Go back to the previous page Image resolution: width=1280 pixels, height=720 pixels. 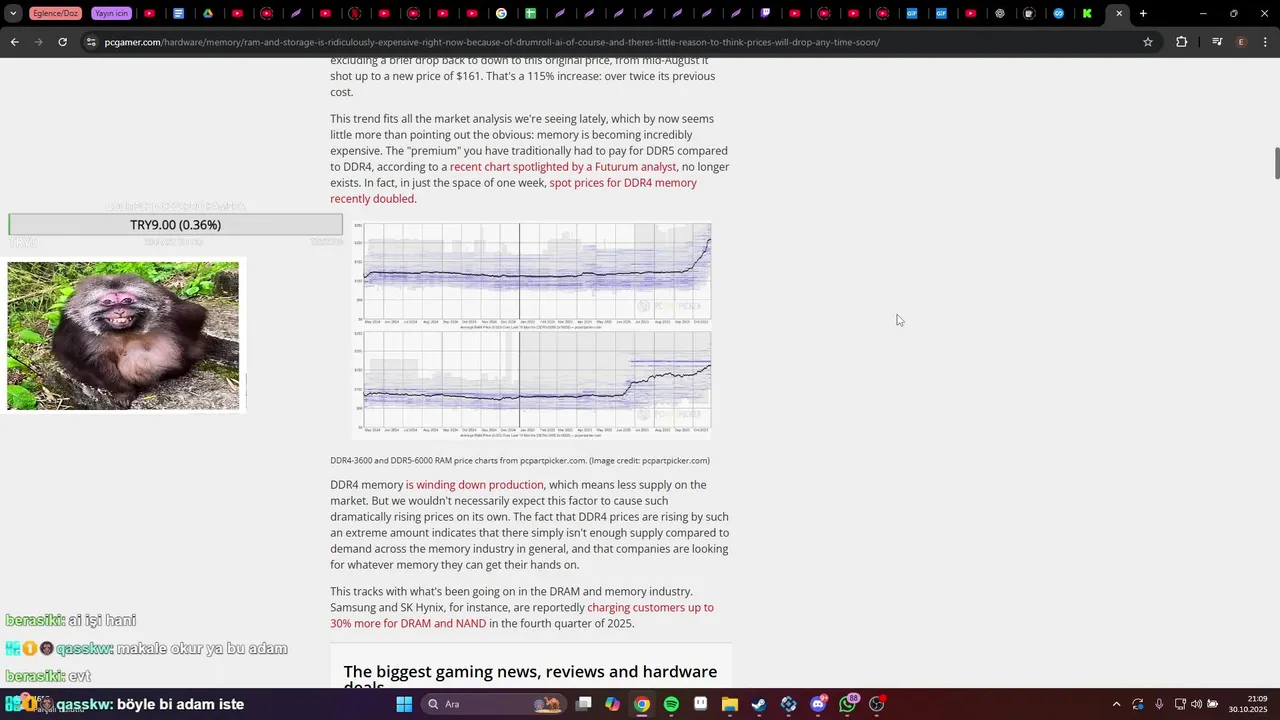(14, 42)
